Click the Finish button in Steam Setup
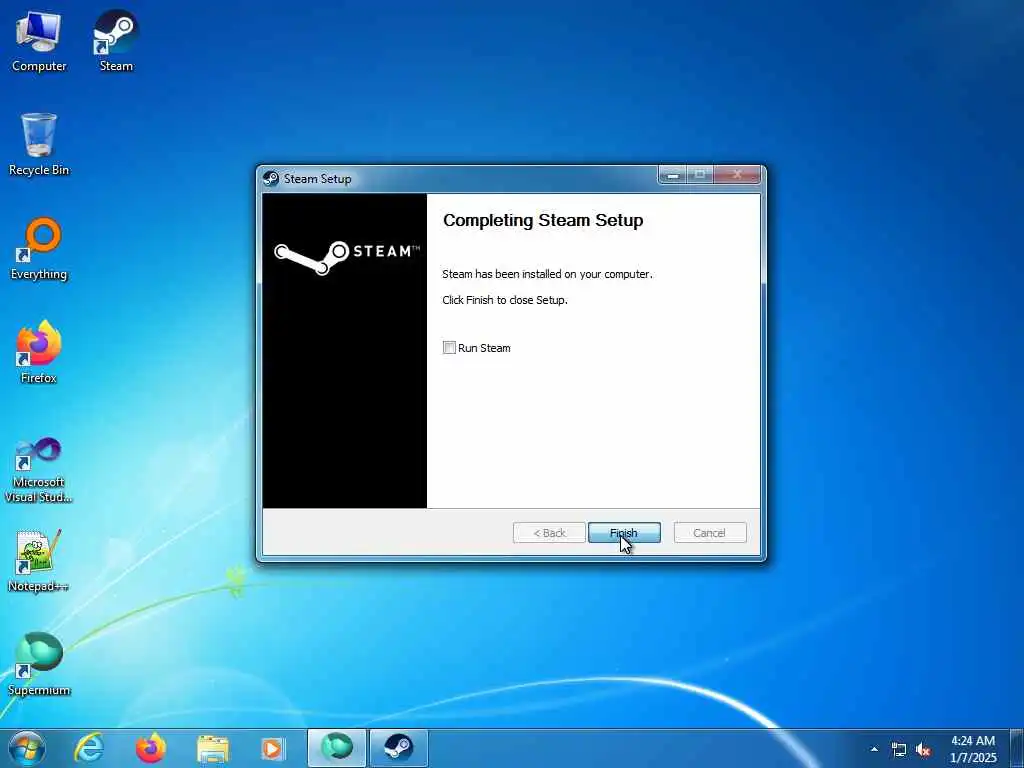The image size is (1024, 768). pos(624,533)
